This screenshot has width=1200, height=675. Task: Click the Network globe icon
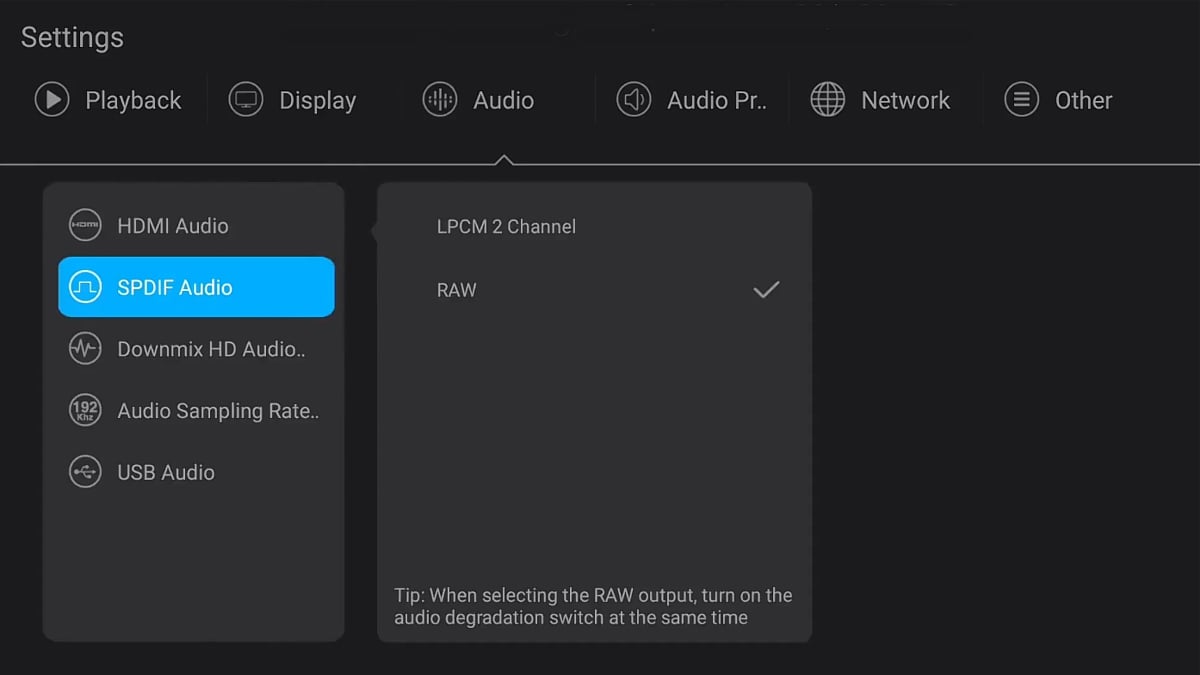(828, 100)
